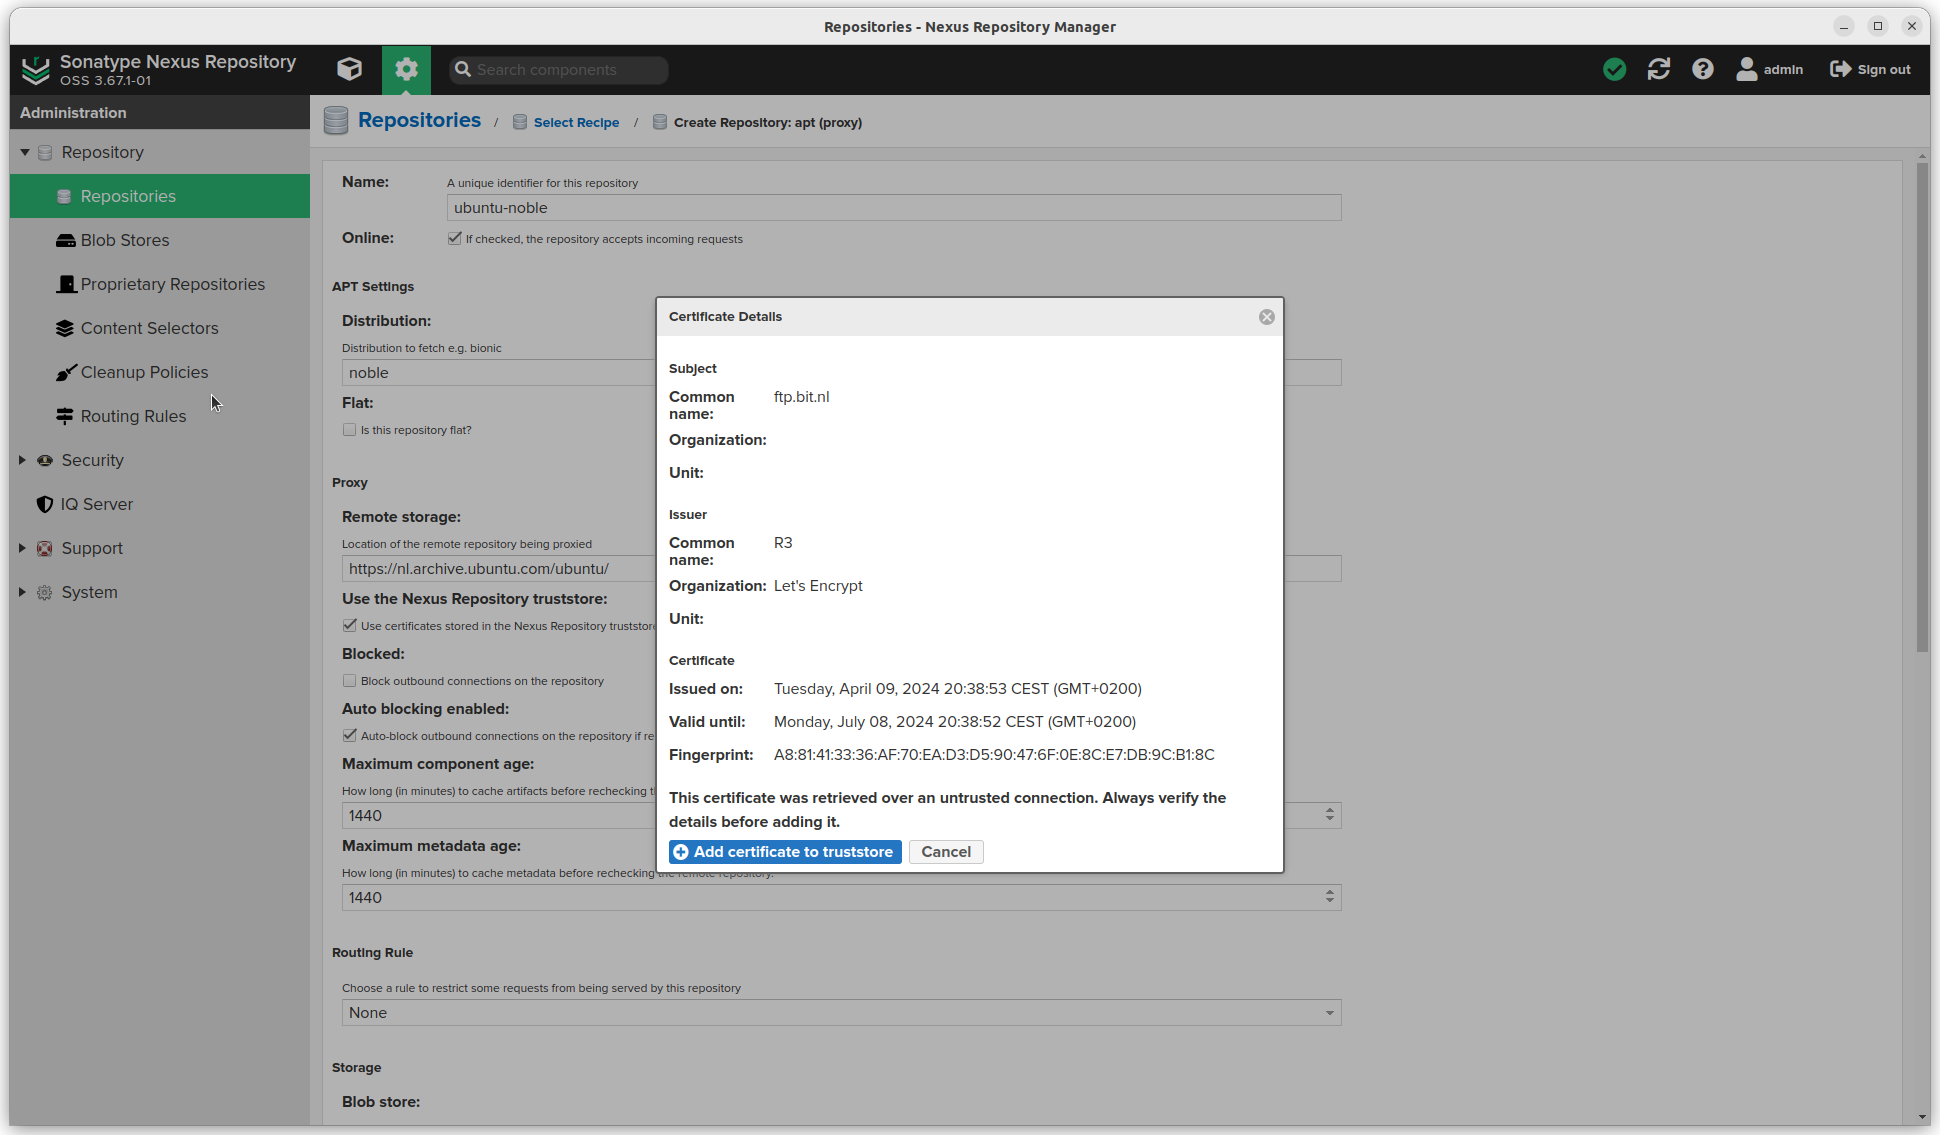Click Sign out

[1870, 69]
